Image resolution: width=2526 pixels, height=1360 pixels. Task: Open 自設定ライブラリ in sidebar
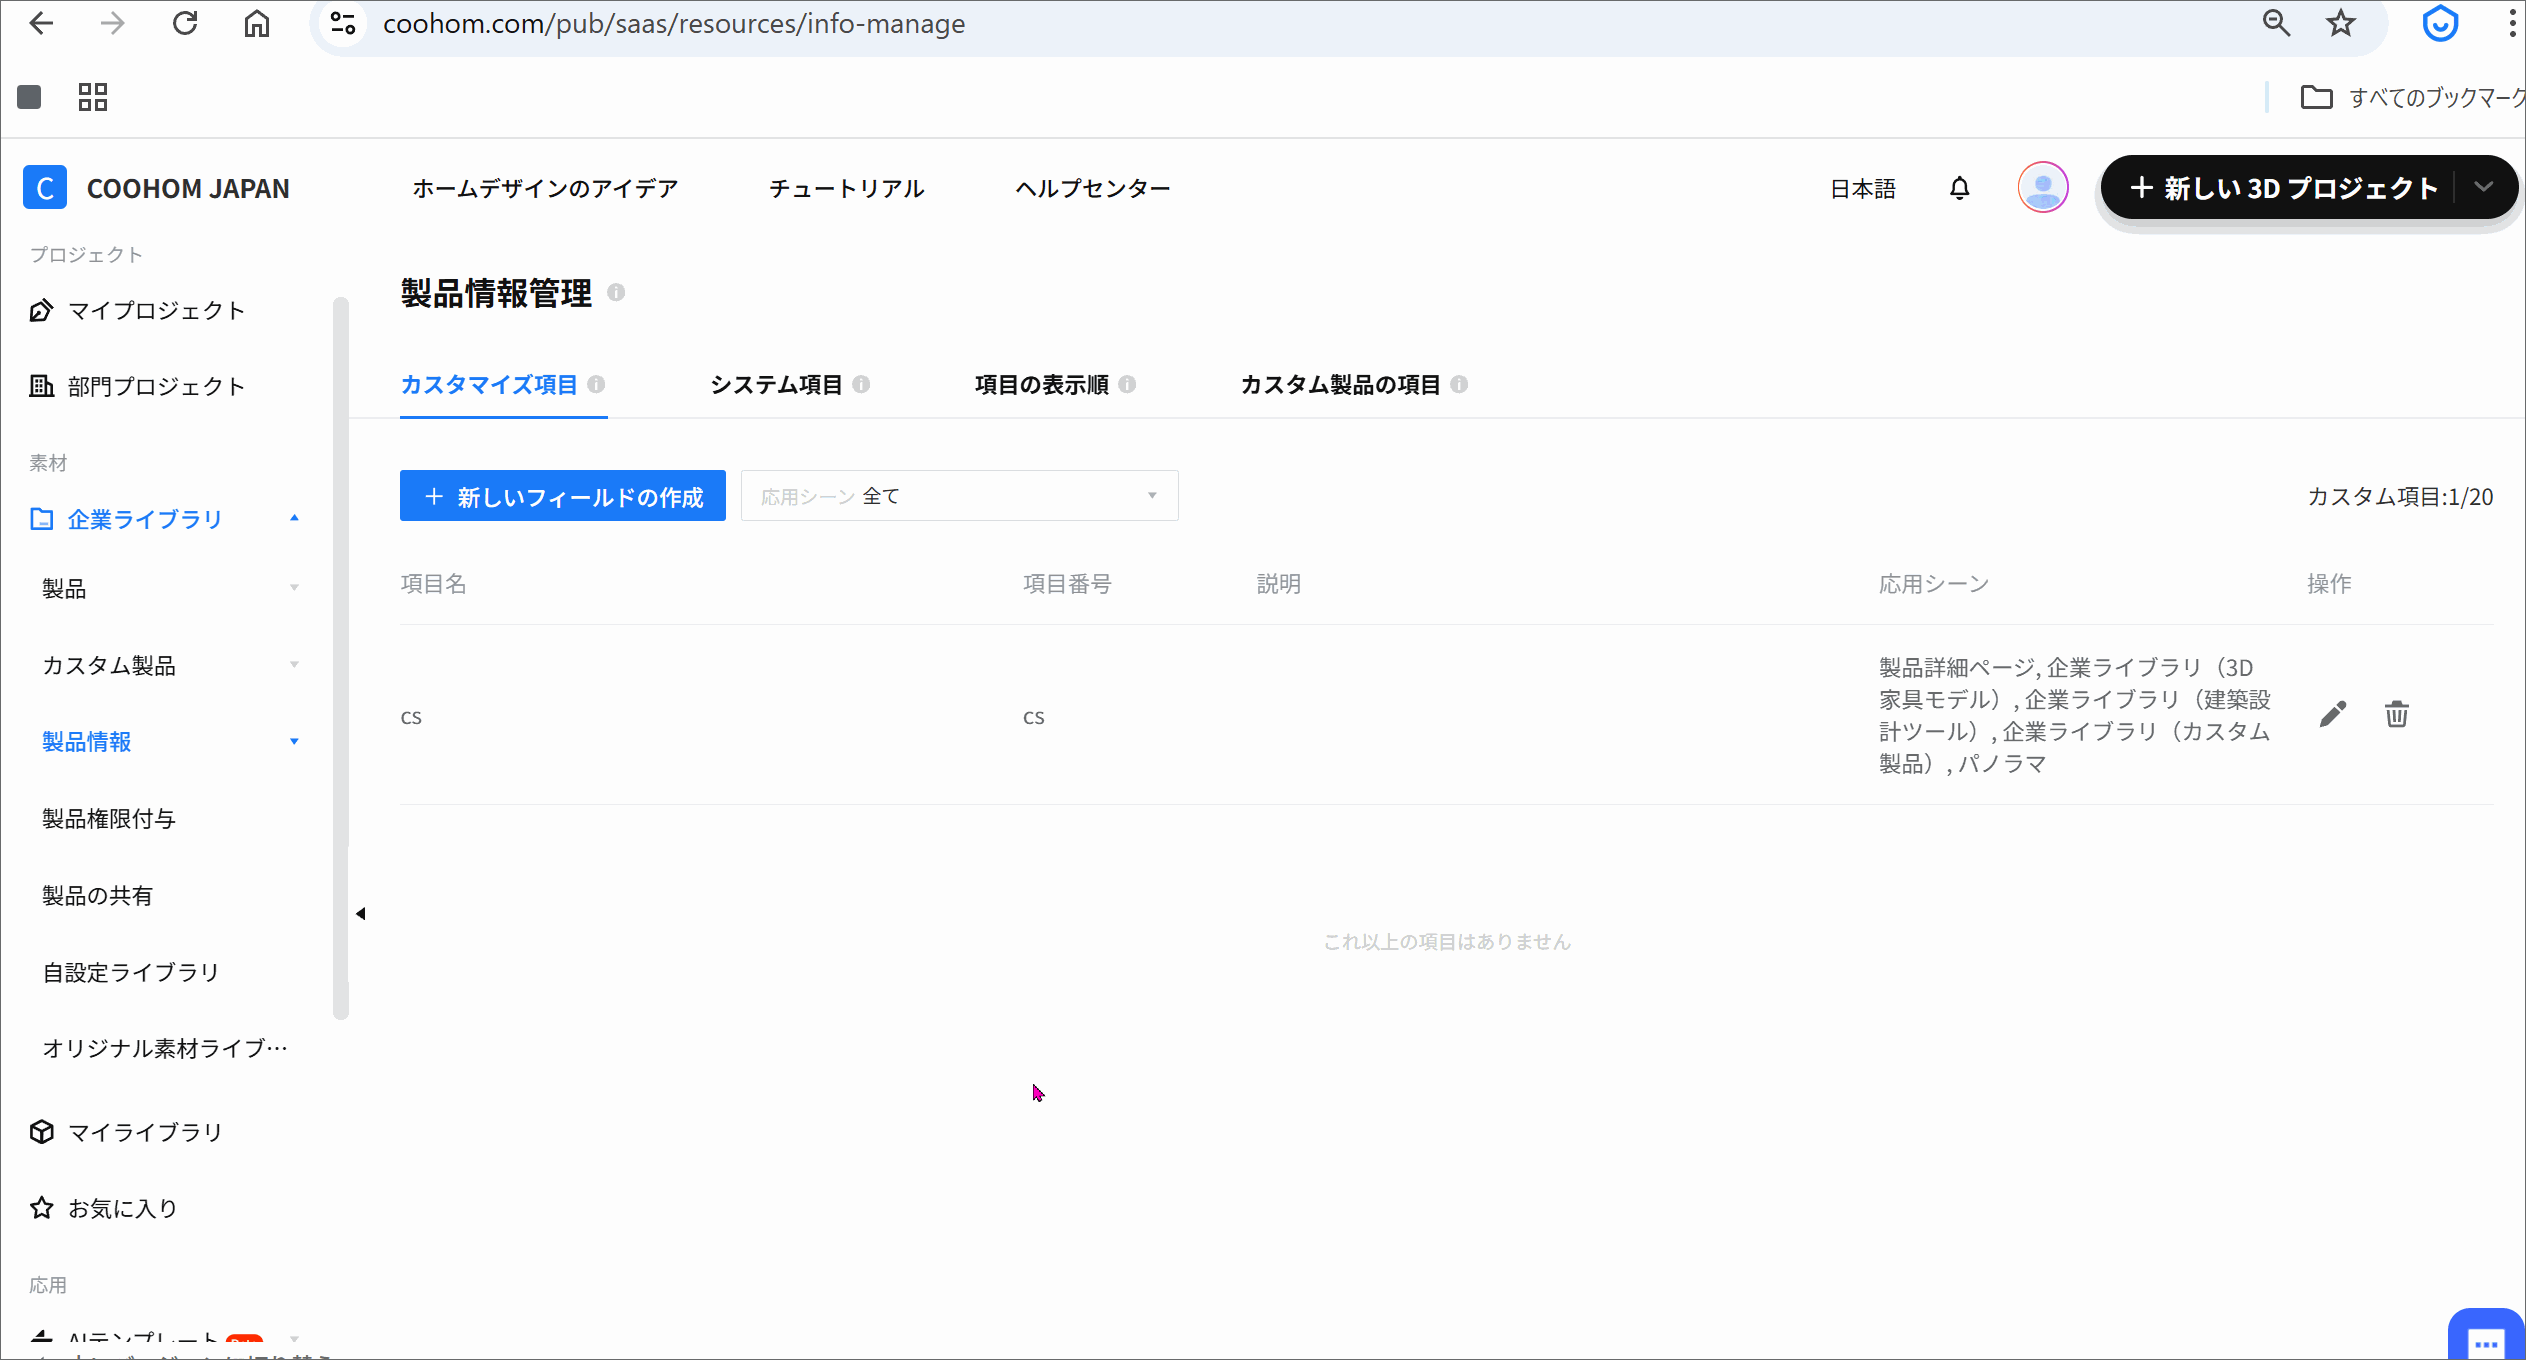tap(131, 972)
